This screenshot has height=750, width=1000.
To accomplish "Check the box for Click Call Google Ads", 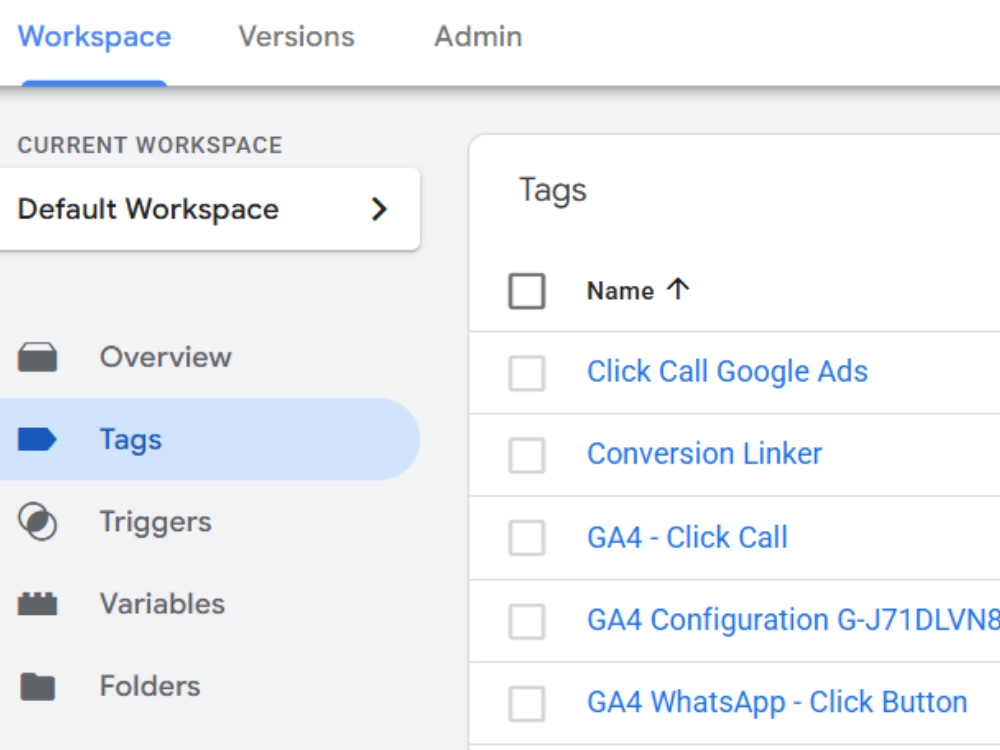I will (x=527, y=373).
